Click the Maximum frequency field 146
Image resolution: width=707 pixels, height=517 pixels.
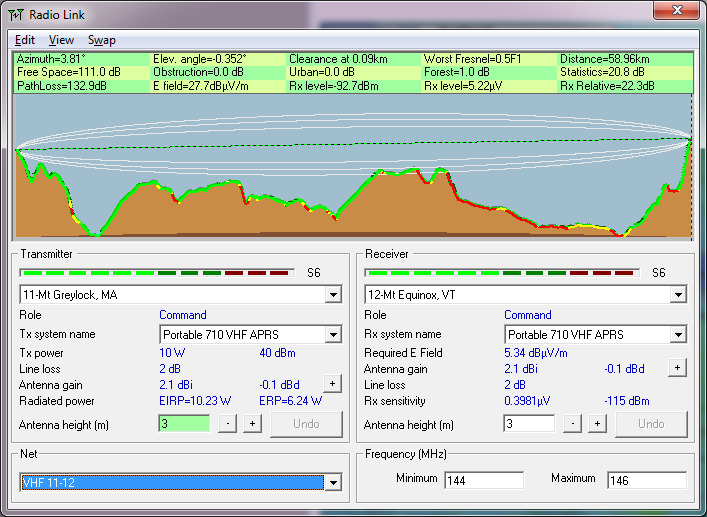click(647, 480)
